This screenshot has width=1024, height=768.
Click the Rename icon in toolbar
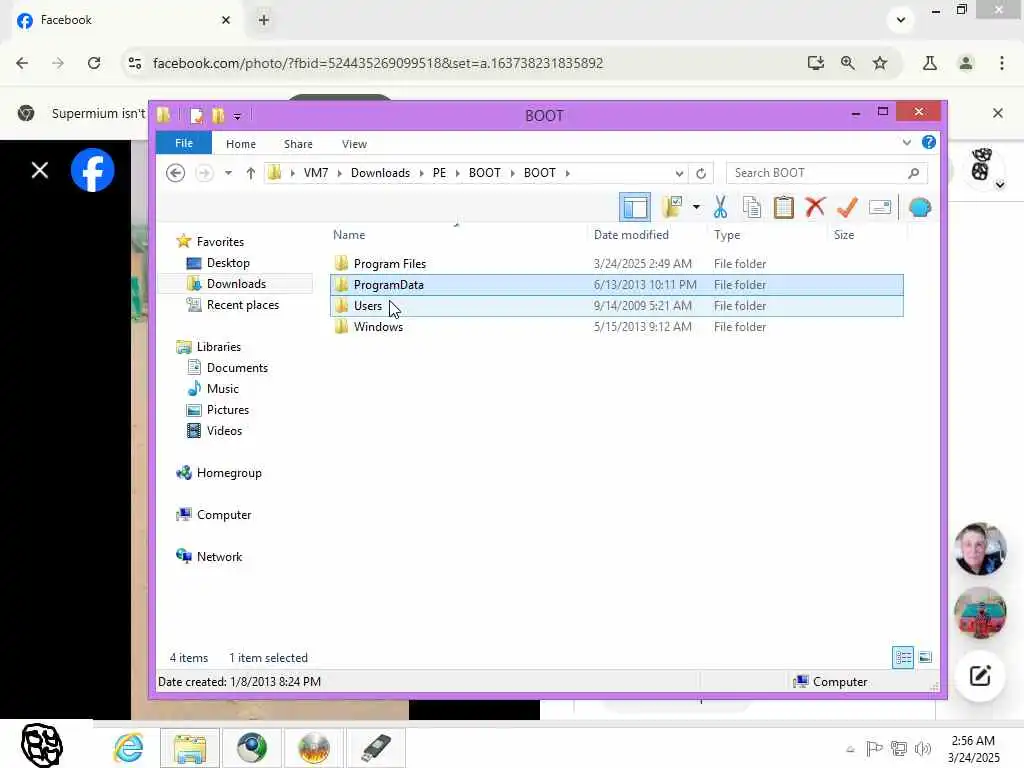[x=880, y=208]
